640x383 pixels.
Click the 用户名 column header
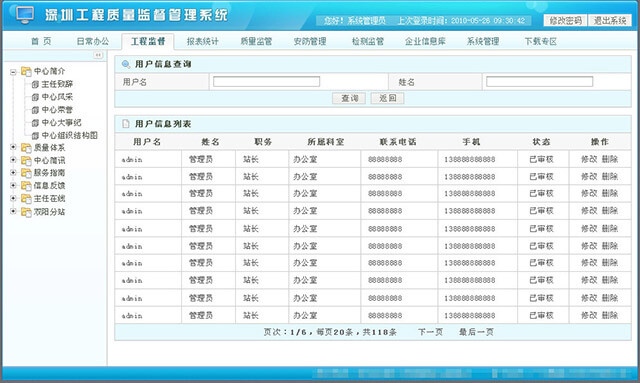(x=147, y=142)
